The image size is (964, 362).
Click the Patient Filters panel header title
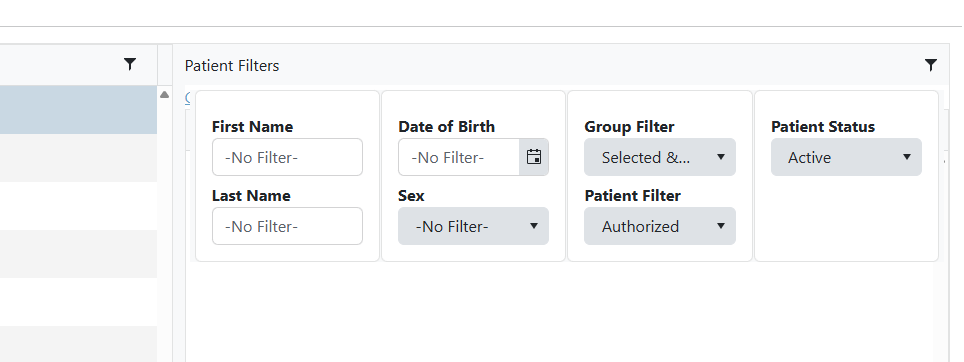pos(232,66)
